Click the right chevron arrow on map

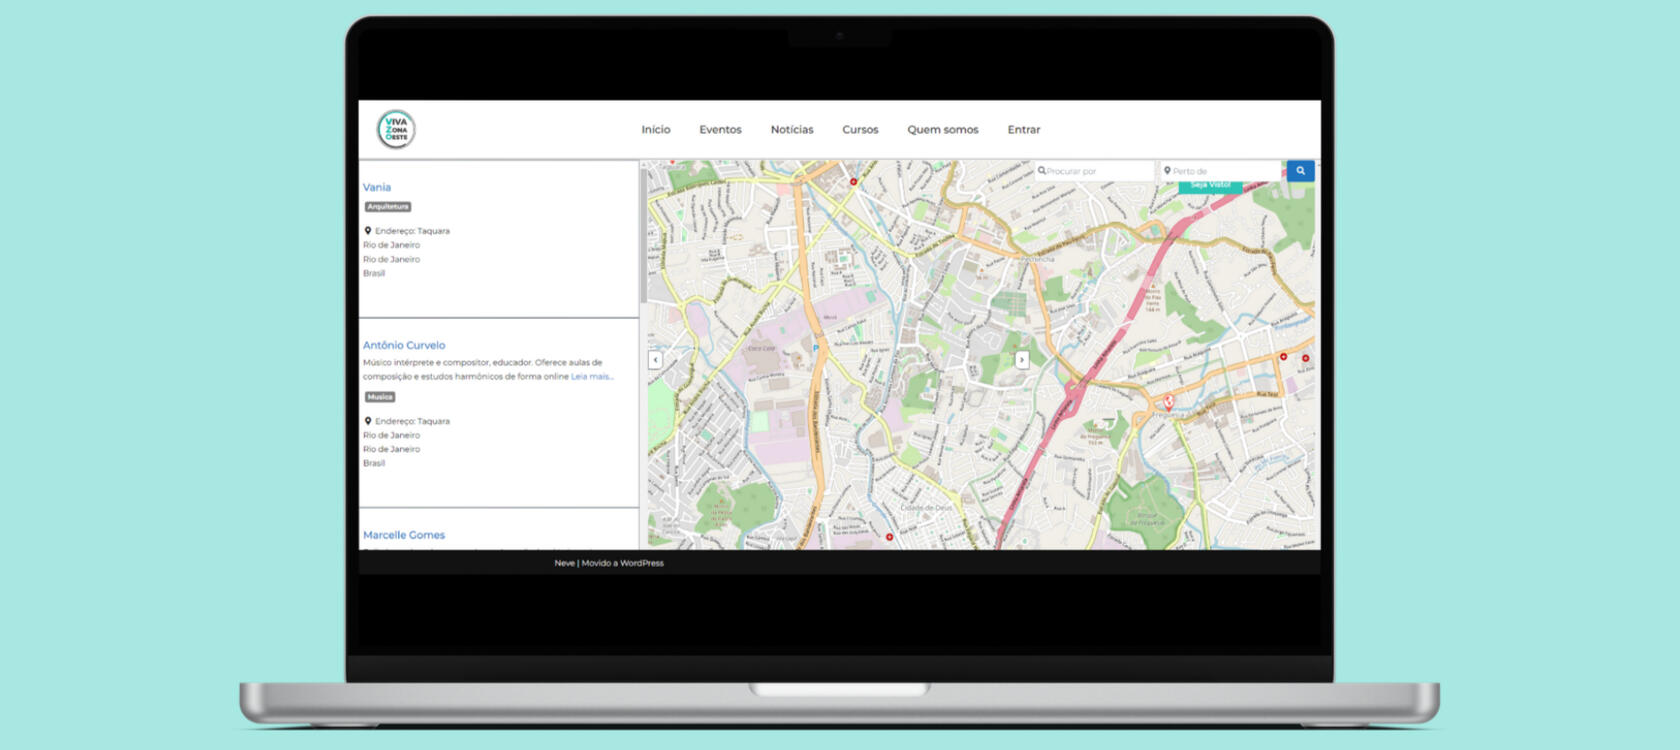click(x=1021, y=360)
